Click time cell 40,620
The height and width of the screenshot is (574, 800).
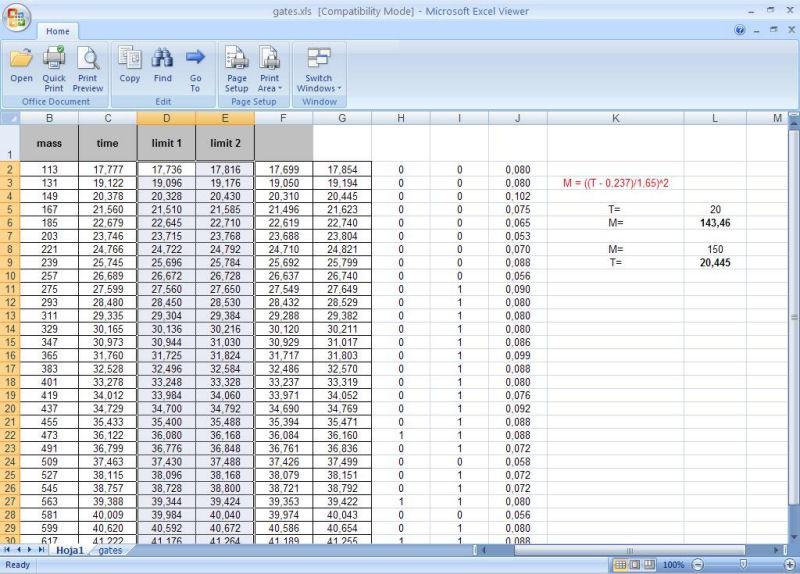click(x=108, y=528)
